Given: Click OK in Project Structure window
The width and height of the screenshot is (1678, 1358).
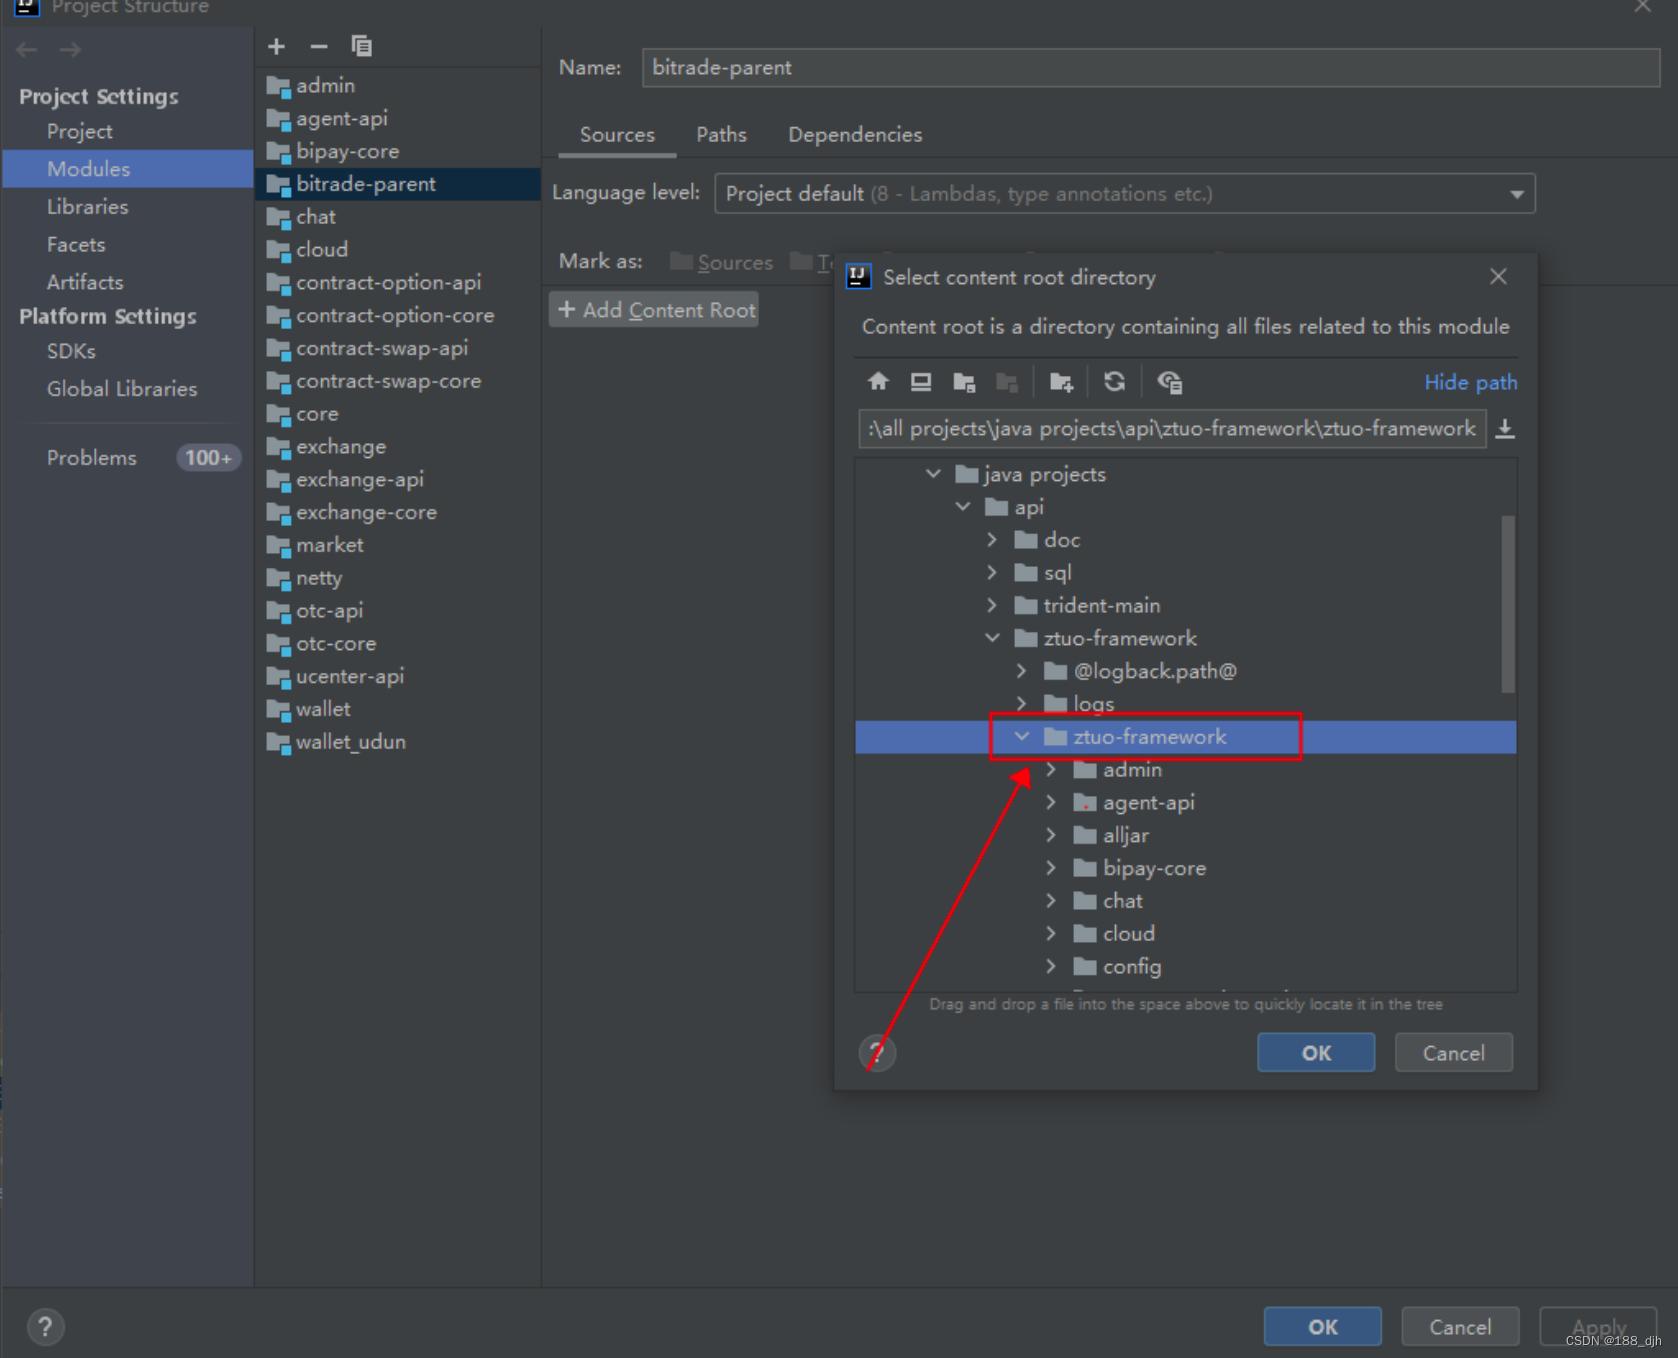Looking at the screenshot, I should [x=1322, y=1327].
